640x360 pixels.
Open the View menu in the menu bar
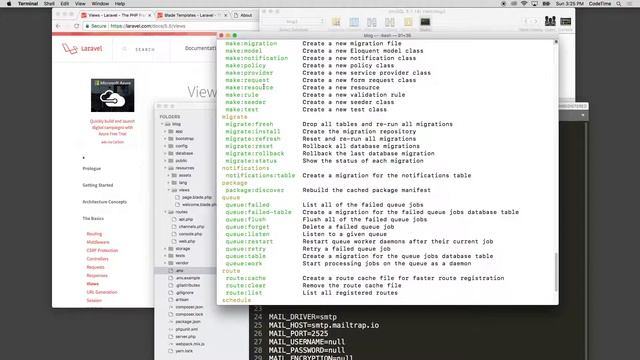point(80,4)
